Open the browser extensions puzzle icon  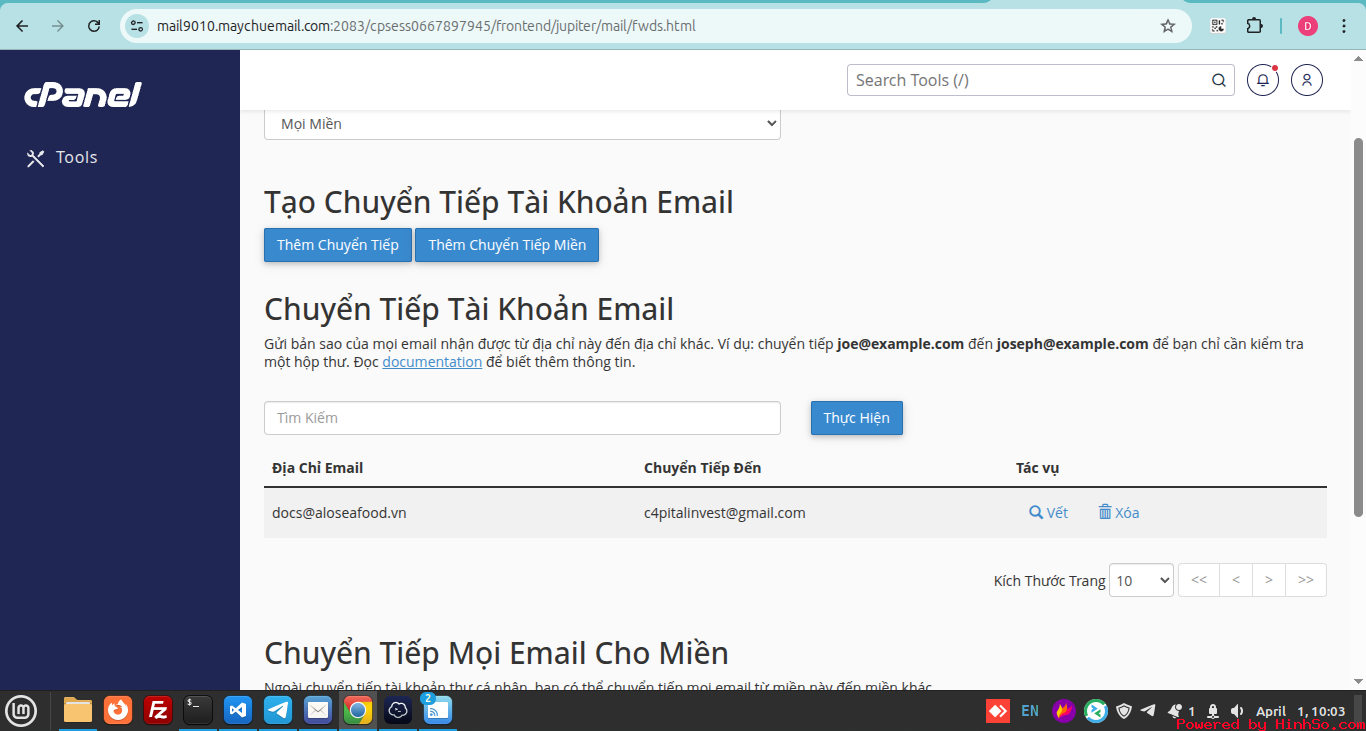(x=1254, y=26)
